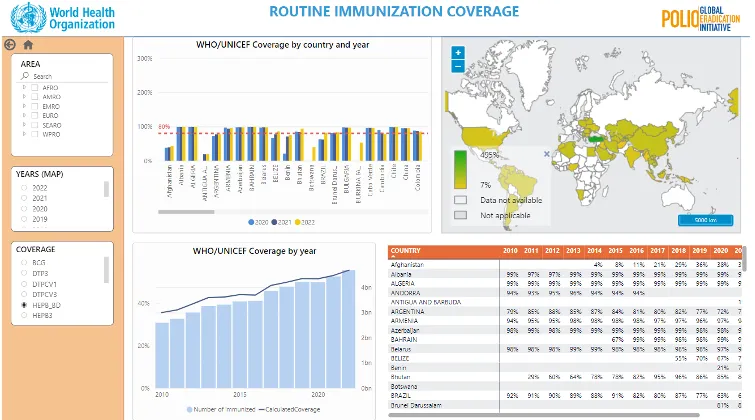Select map year 2019
Screen dimensions: 755x420
coord(24,219)
